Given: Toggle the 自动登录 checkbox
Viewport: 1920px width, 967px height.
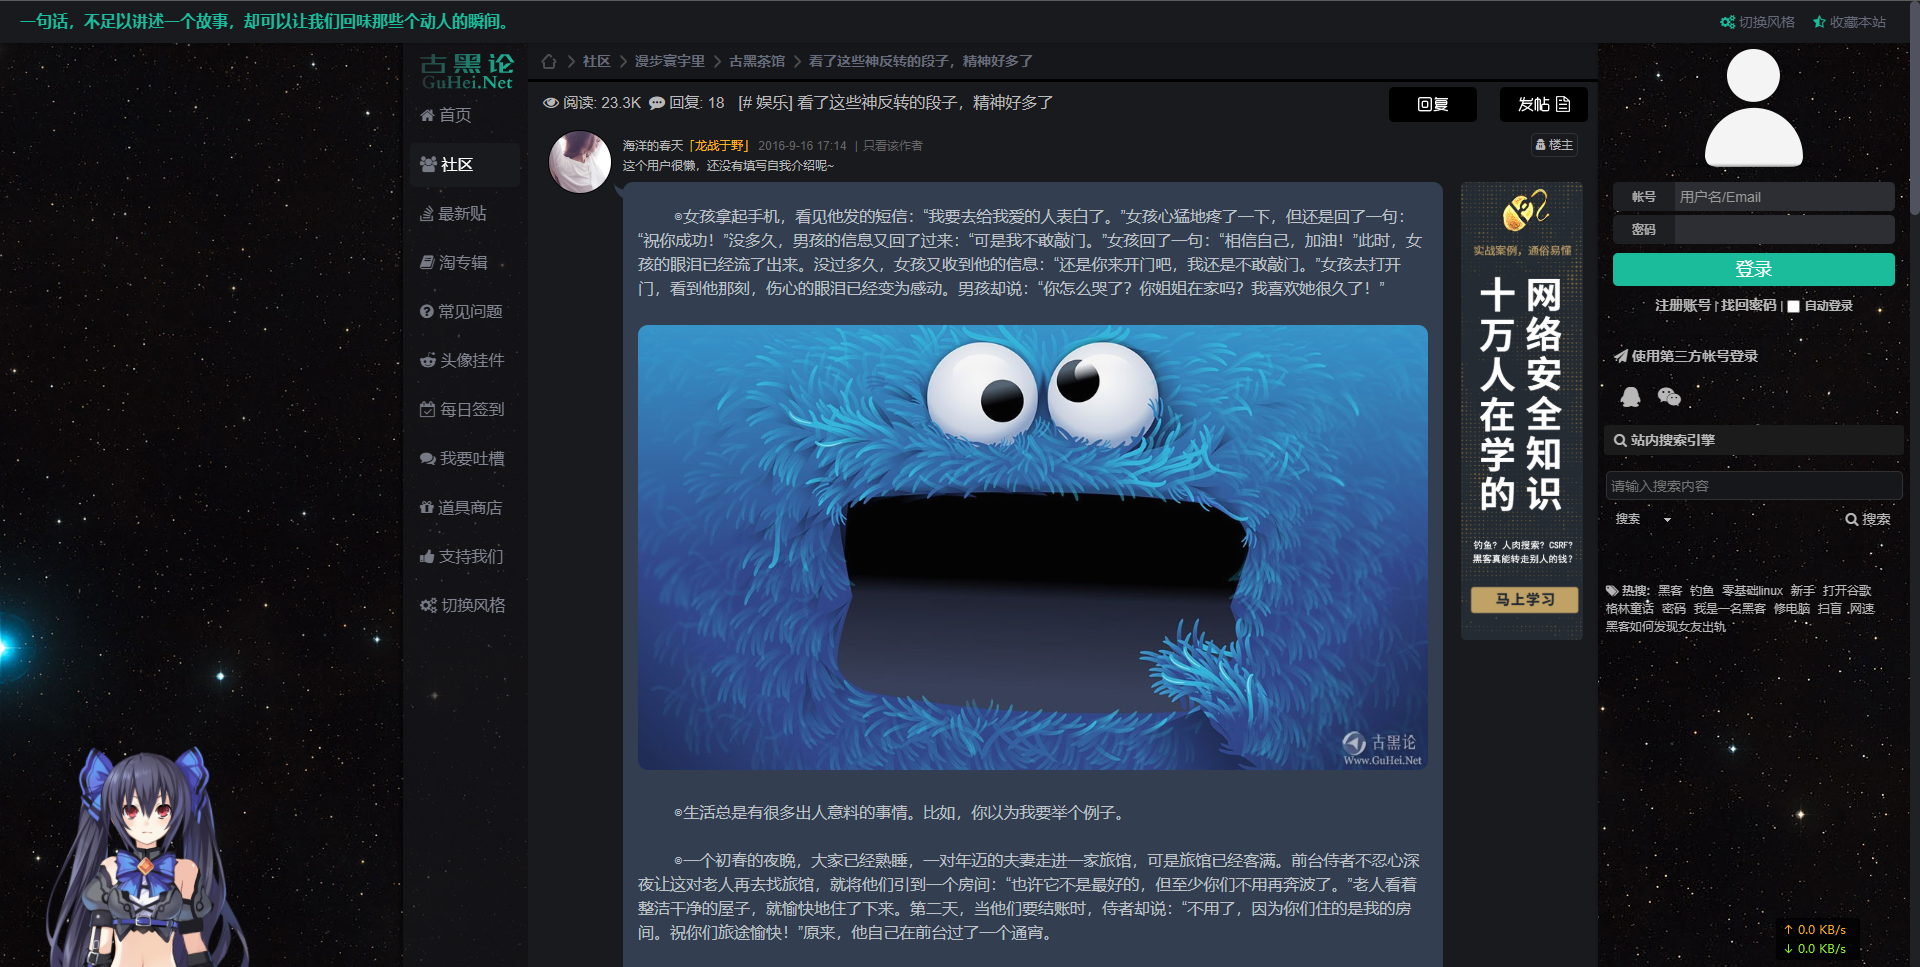Looking at the screenshot, I should [x=1794, y=306].
